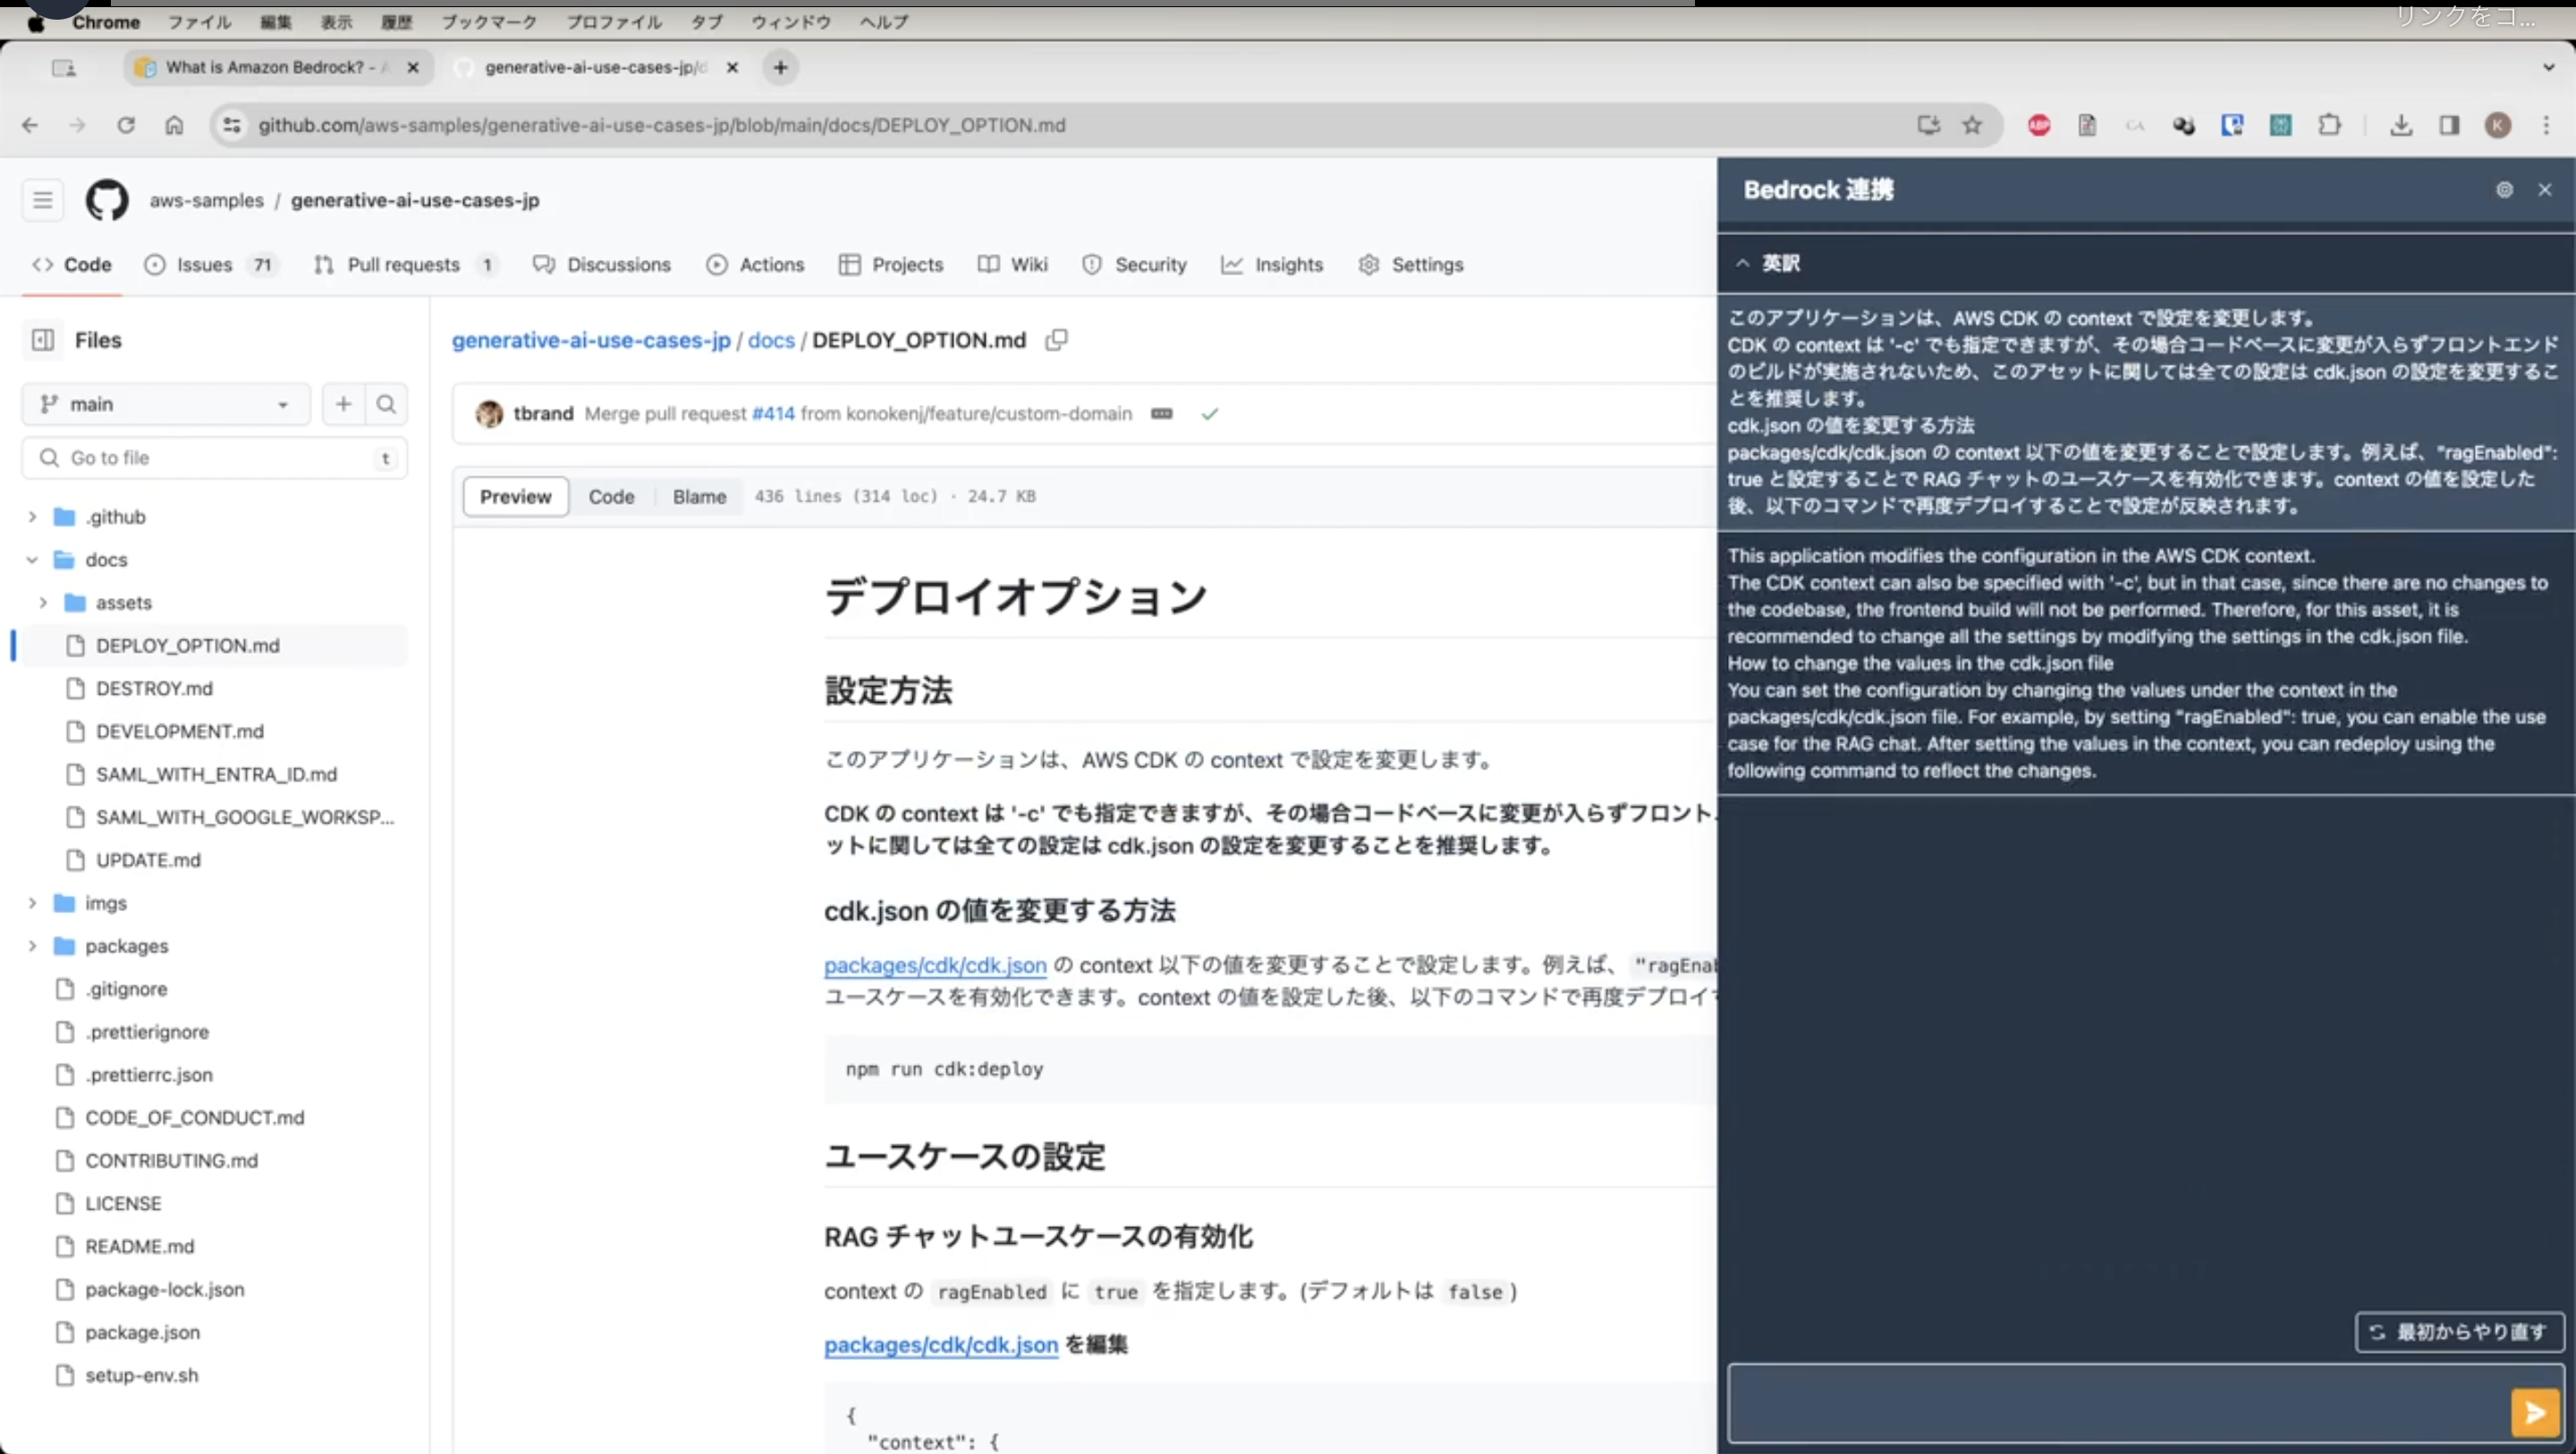Open the Bedrock 連携 panel settings gear

coord(2504,189)
